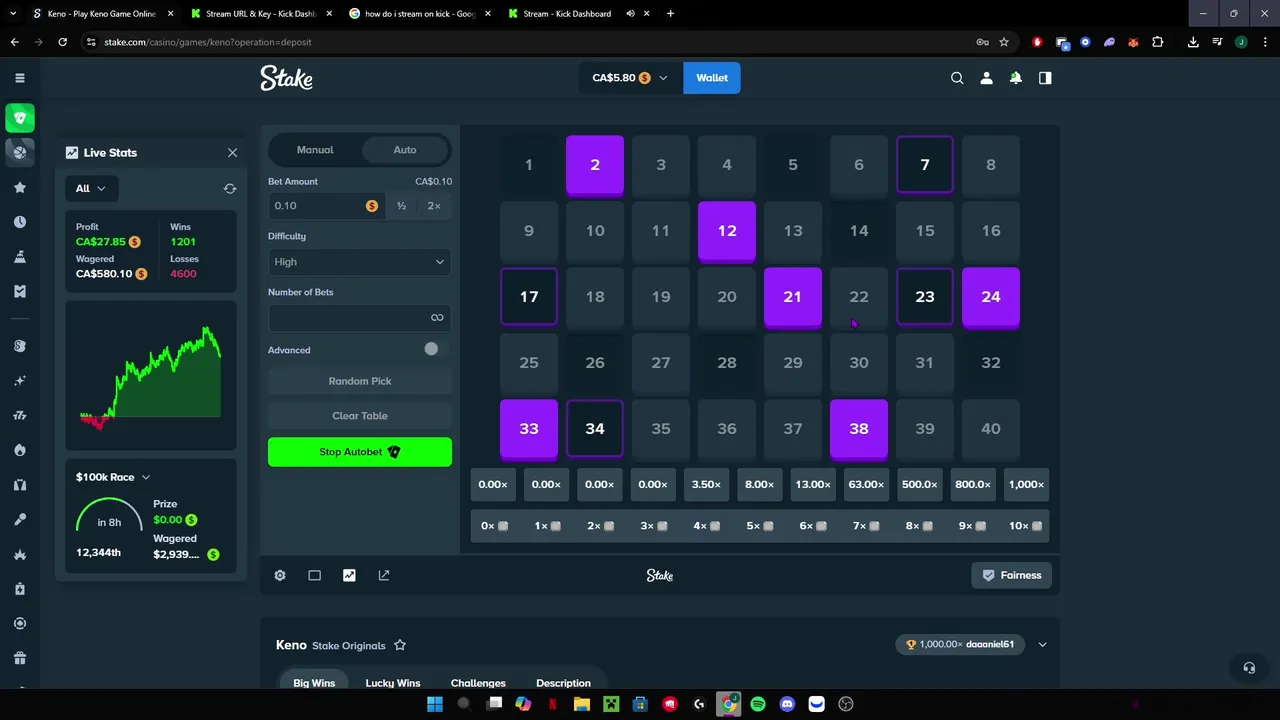Open Discord from the Windows taskbar
This screenshot has height=720, width=1280.
coord(787,704)
